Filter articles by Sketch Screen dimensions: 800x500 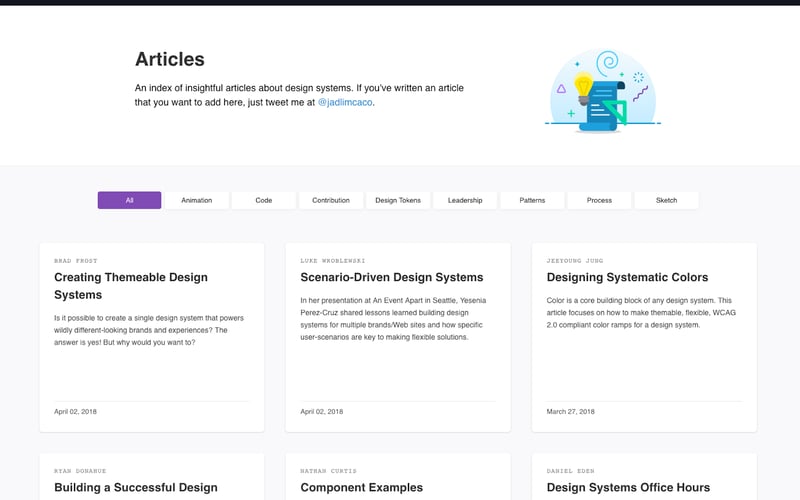pyautogui.click(x=666, y=200)
